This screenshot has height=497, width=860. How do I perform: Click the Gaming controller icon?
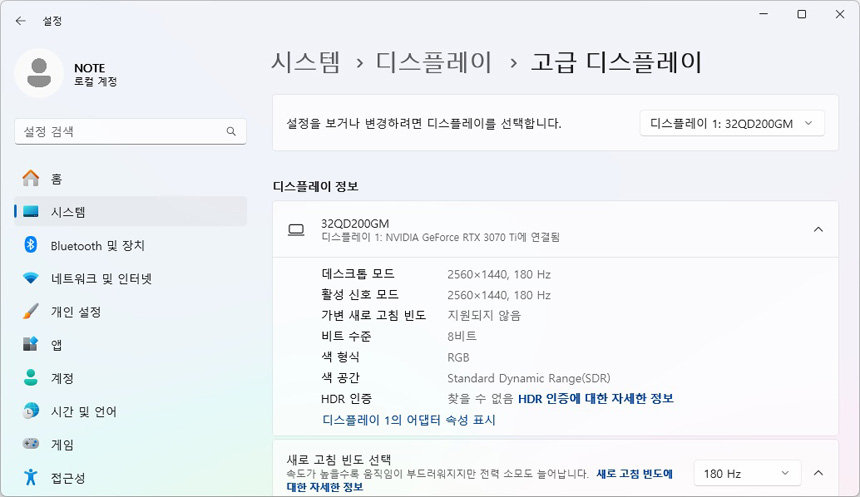pyautogui.click(x=31, y=444)
